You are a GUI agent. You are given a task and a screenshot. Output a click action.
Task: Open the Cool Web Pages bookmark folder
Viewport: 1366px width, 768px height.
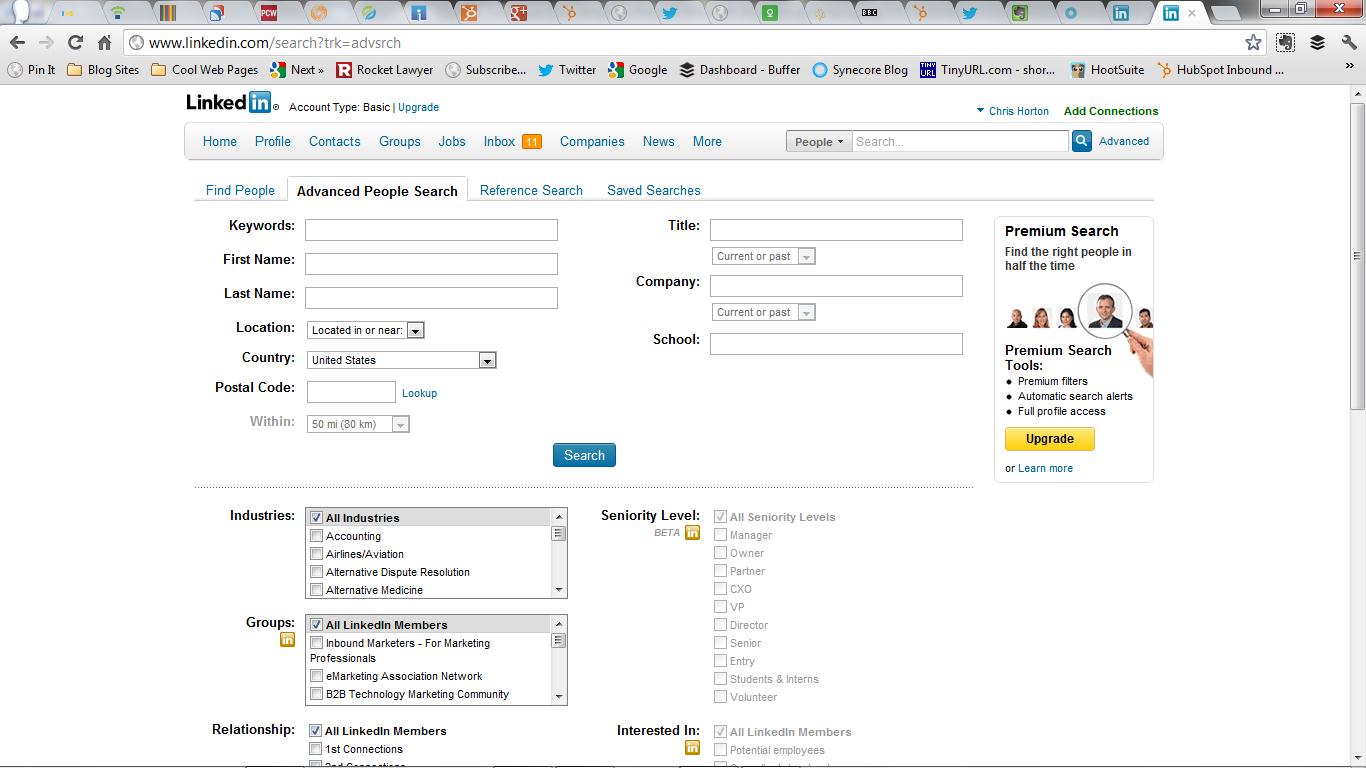point(204,70)
